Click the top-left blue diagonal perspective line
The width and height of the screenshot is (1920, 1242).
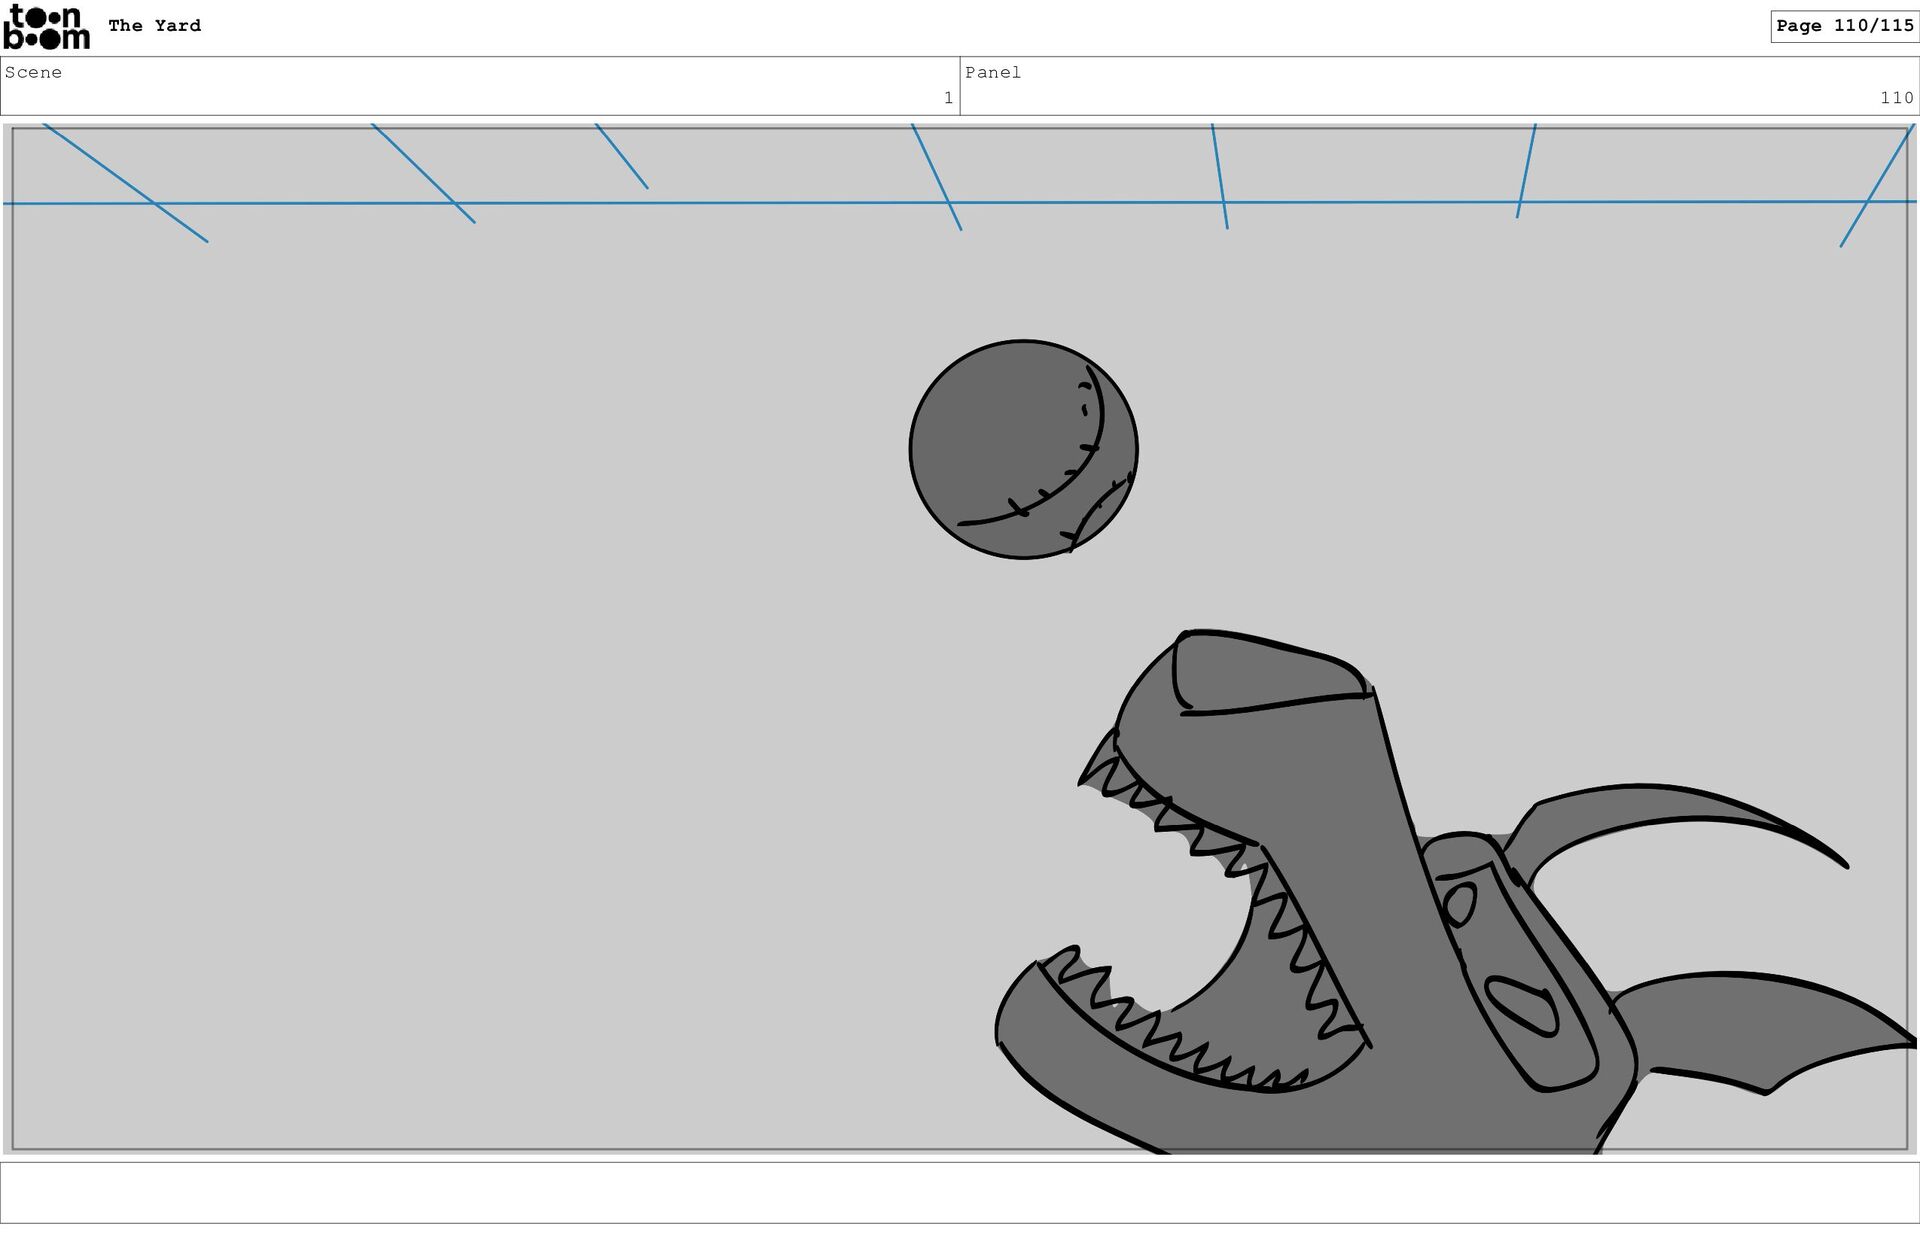tap(125, 182)
